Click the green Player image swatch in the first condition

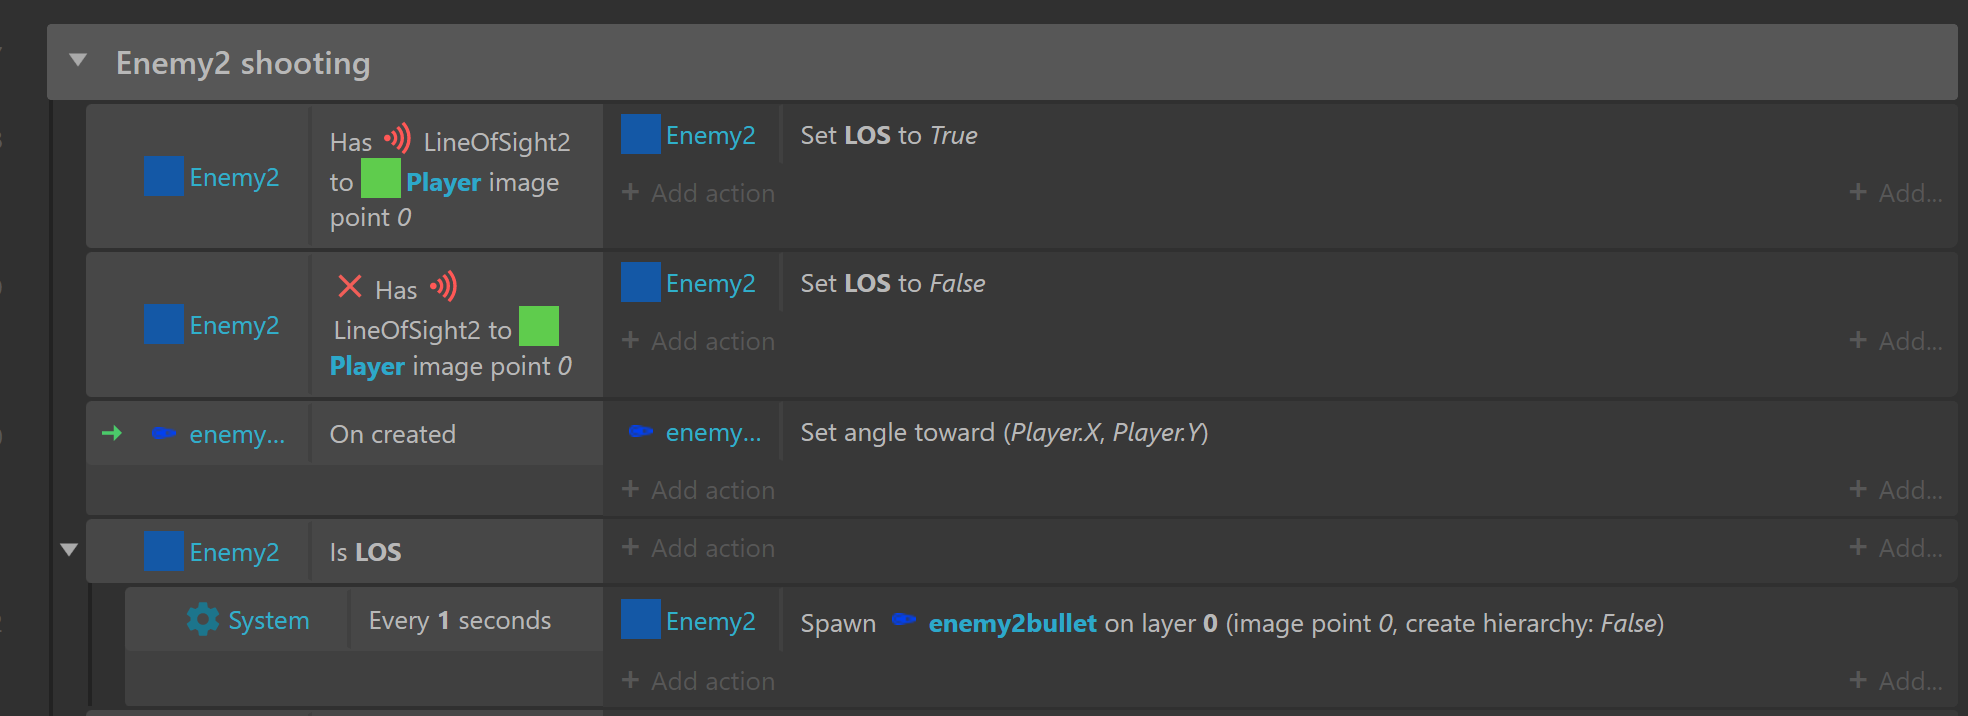point(381,177)
